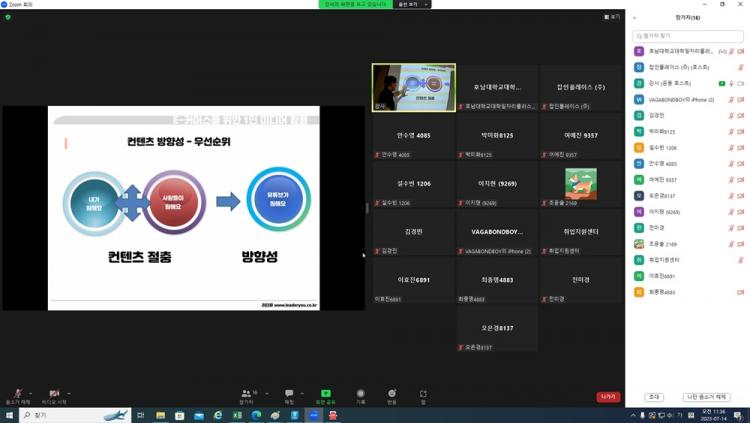
Task: Open the apps (앱) icon
Action: (423, 394)
